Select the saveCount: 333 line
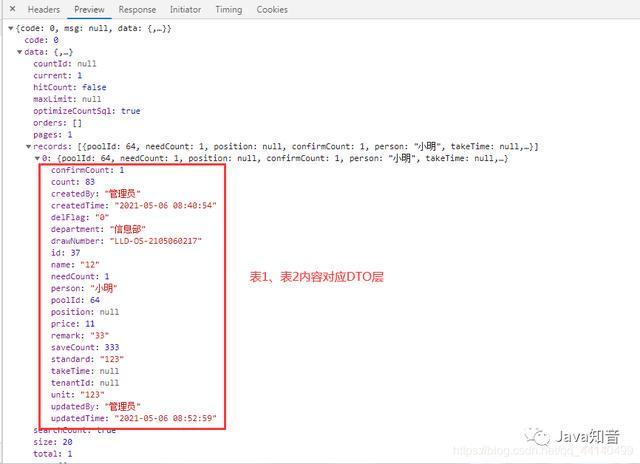The height and width of the screenshot is (464, 640). (x=84, y=347)
